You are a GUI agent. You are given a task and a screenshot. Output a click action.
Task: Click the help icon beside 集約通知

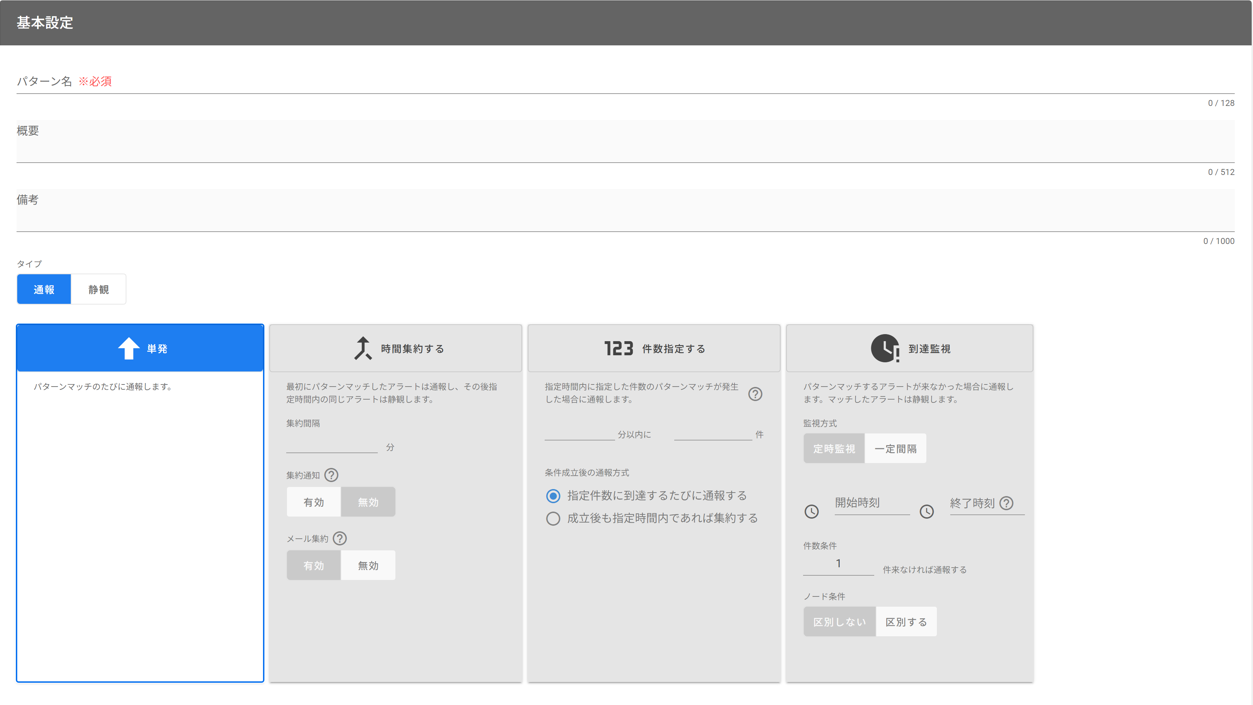[x=331, y=475]
